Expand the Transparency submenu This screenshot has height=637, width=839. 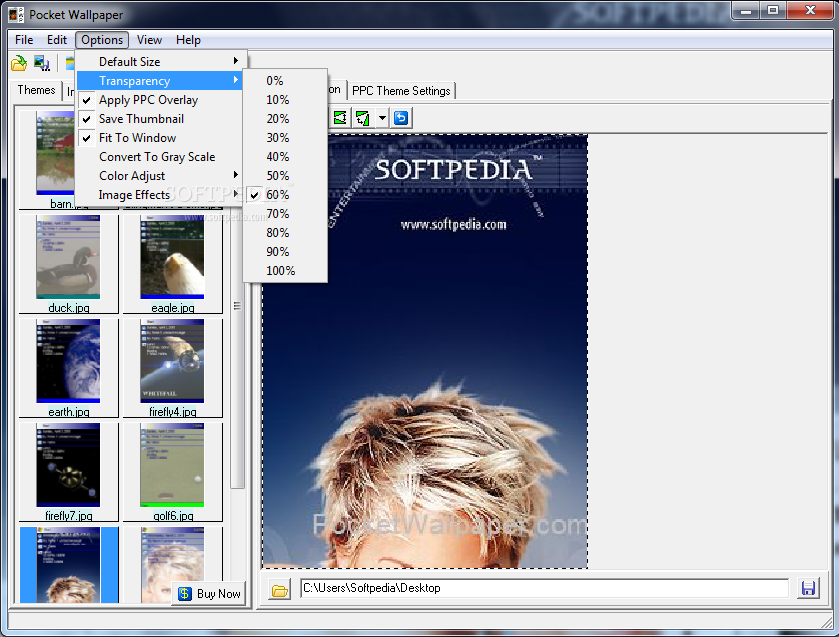pos(159,81)
